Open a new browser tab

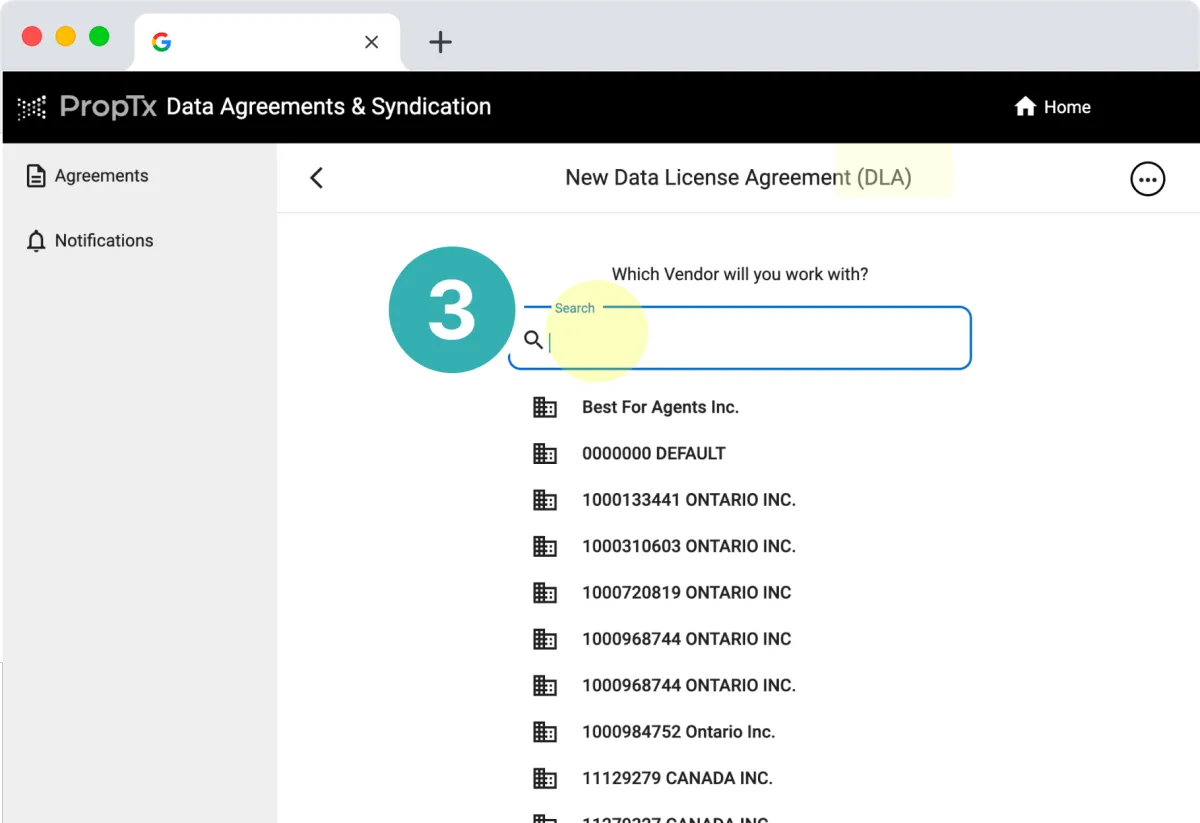pos(440,42)
